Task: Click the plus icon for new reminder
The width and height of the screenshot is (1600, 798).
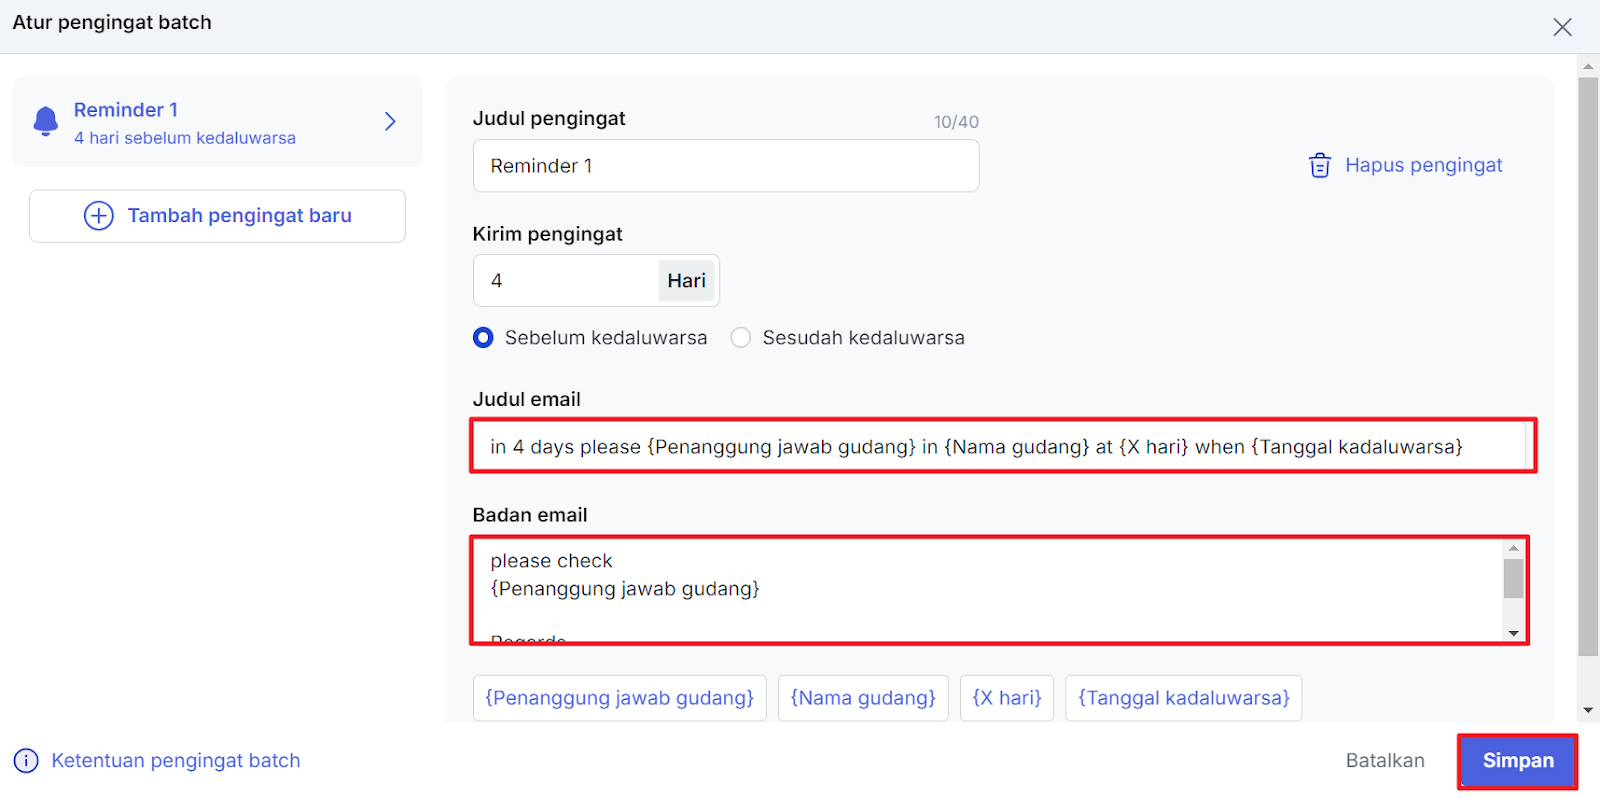Action: pos(98,216)
